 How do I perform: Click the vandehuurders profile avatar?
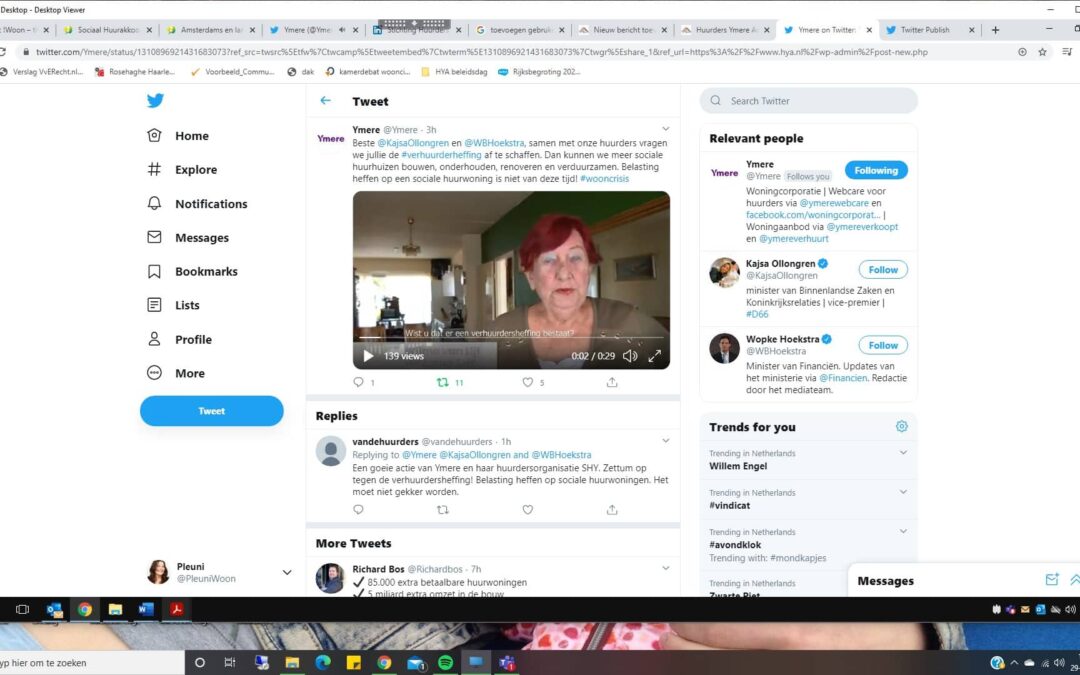tap(331, 451)
